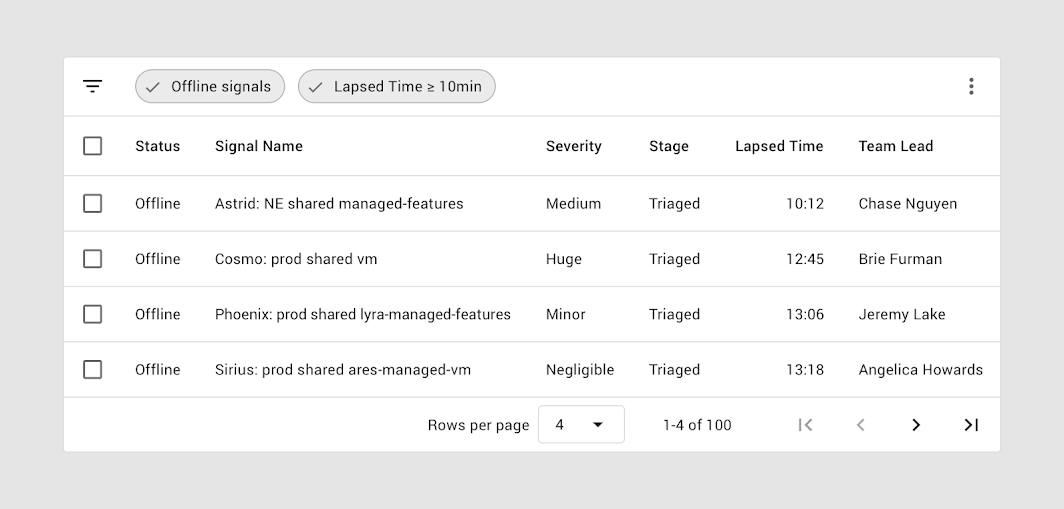Open the Cosmo: prod shared vm row
Image resolution: width=1064 pixels, height=509 pixels.
[x=532, y=259]
